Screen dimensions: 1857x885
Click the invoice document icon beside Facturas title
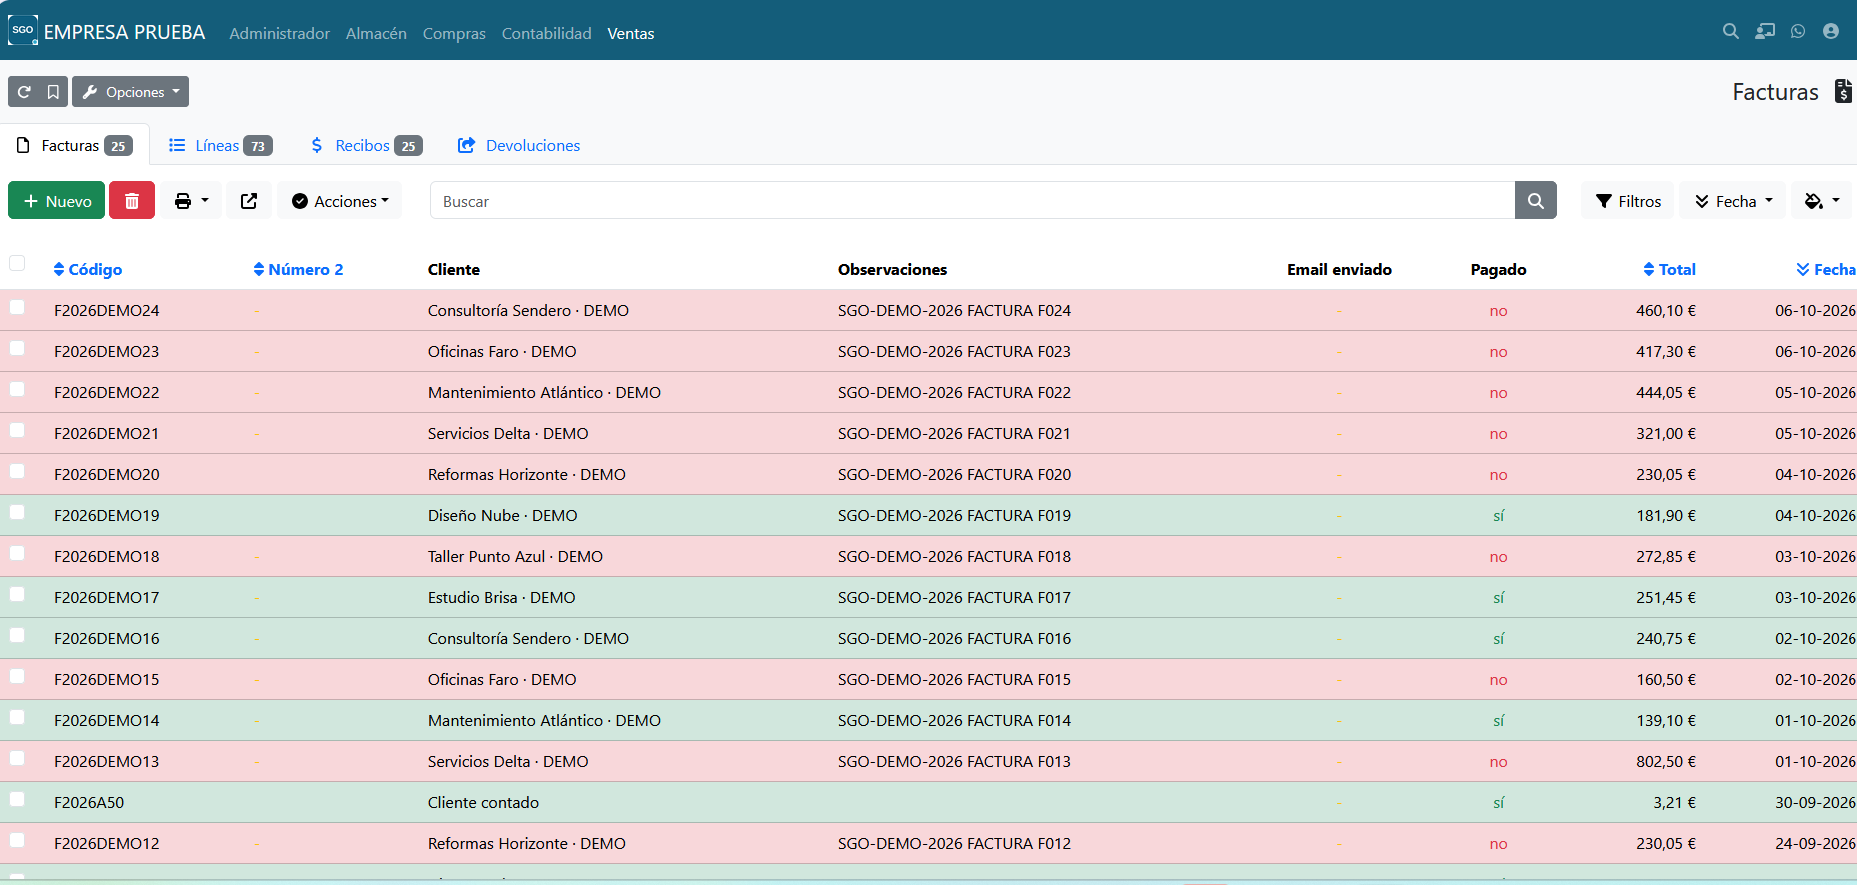pos(1843,91)
